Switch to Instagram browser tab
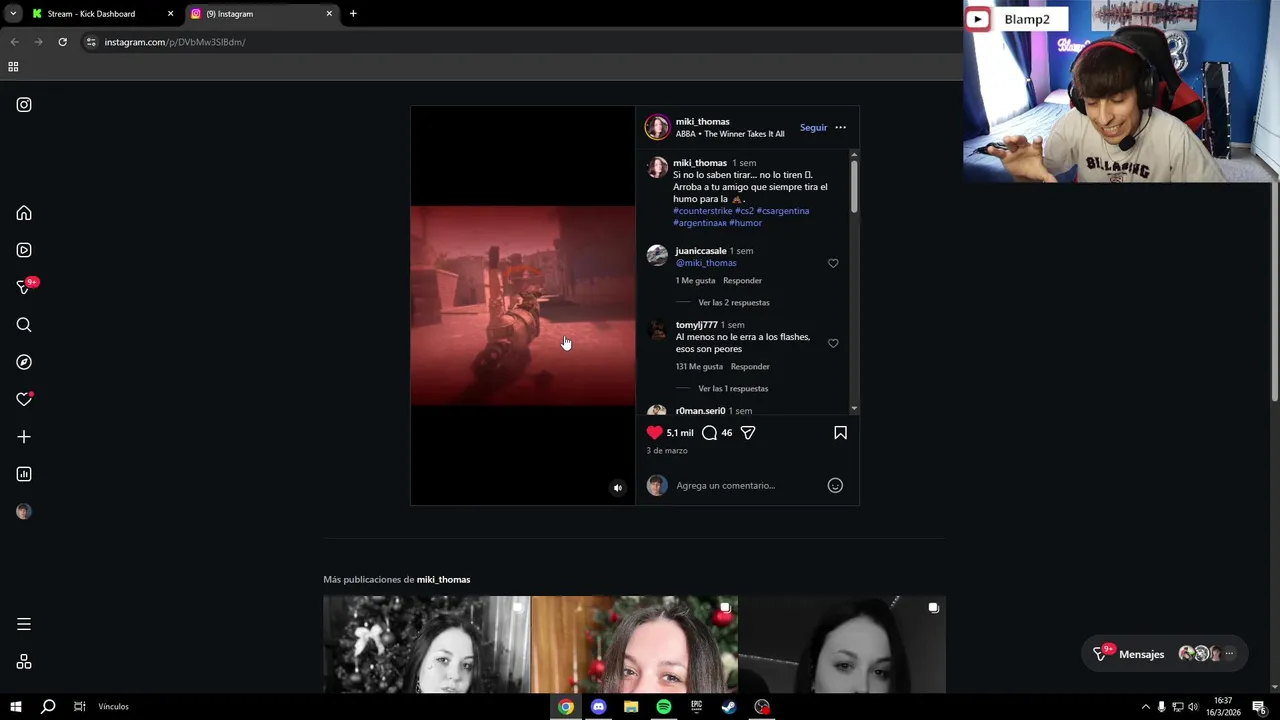 coord(255,14)
